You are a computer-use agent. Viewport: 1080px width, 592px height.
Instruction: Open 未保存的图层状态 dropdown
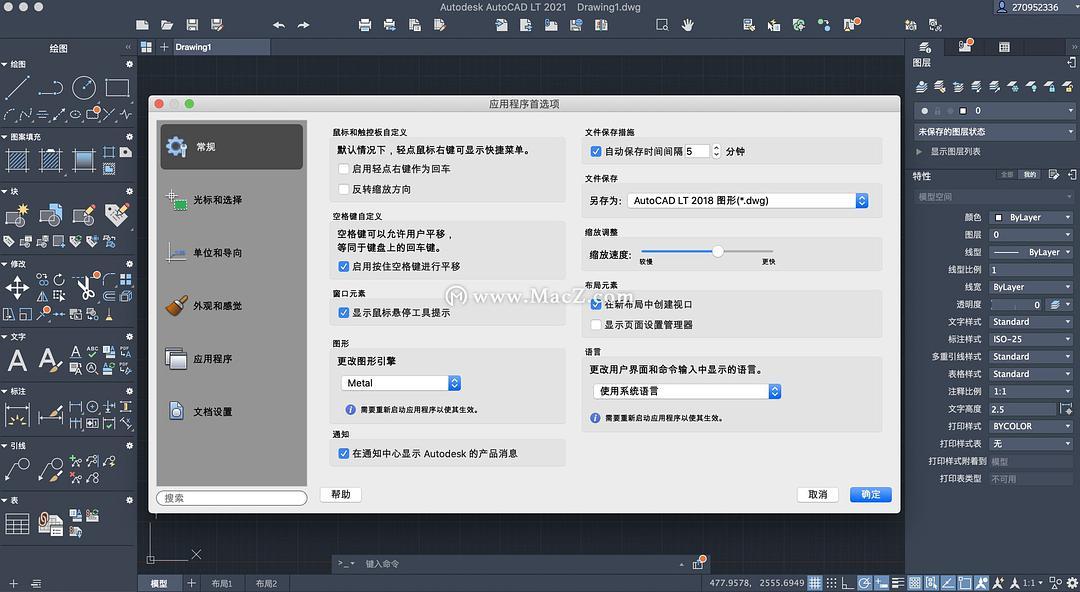(995, 131)
